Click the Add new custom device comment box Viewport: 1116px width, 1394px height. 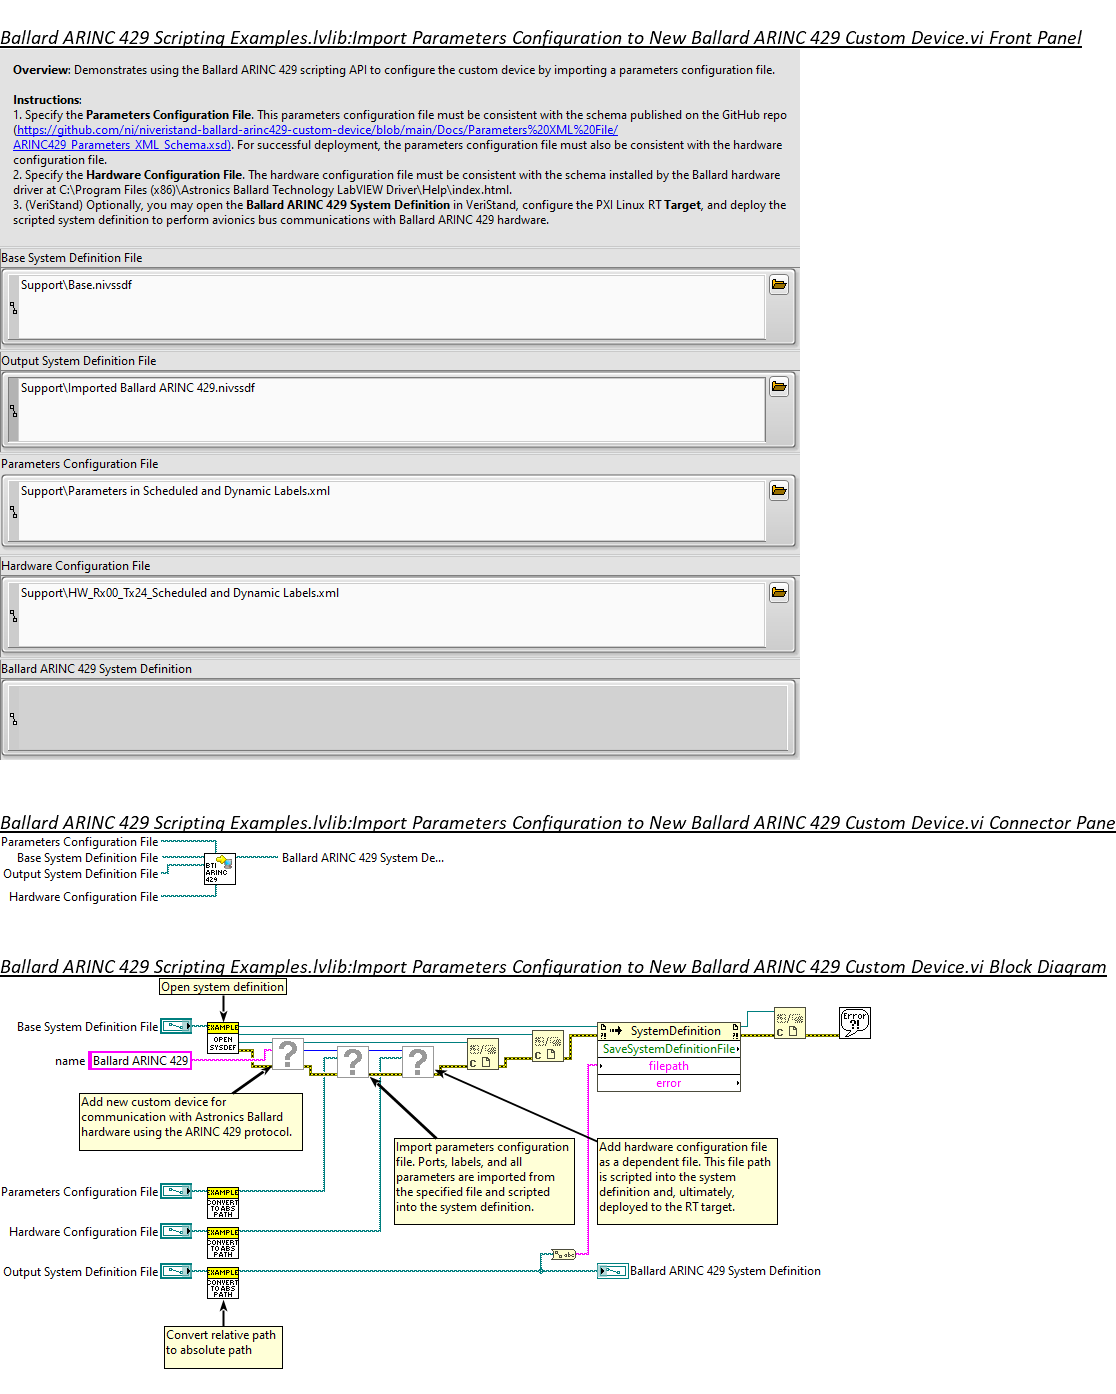[x=191, y=1122]
